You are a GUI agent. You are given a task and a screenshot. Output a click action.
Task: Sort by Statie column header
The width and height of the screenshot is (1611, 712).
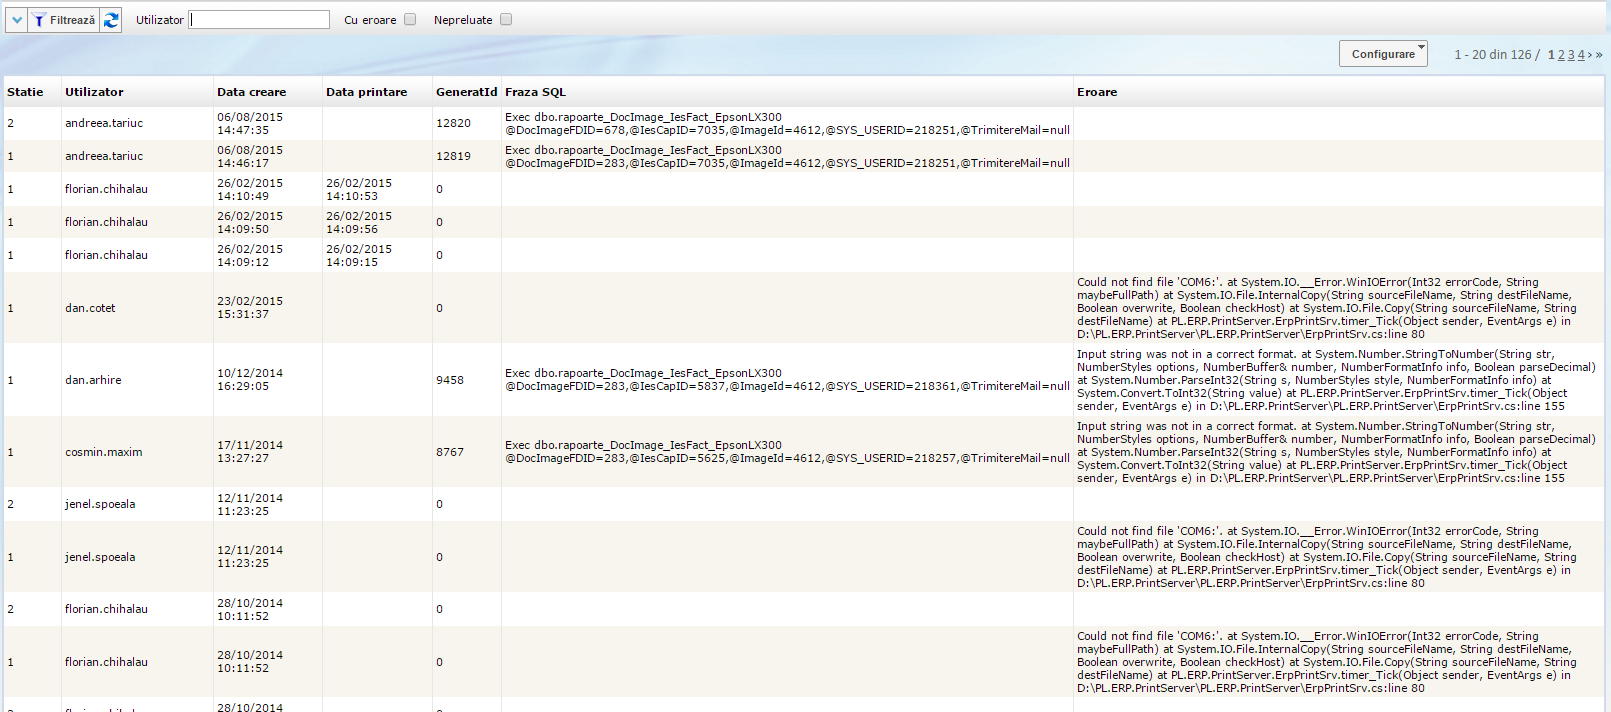tap(25, 92)
